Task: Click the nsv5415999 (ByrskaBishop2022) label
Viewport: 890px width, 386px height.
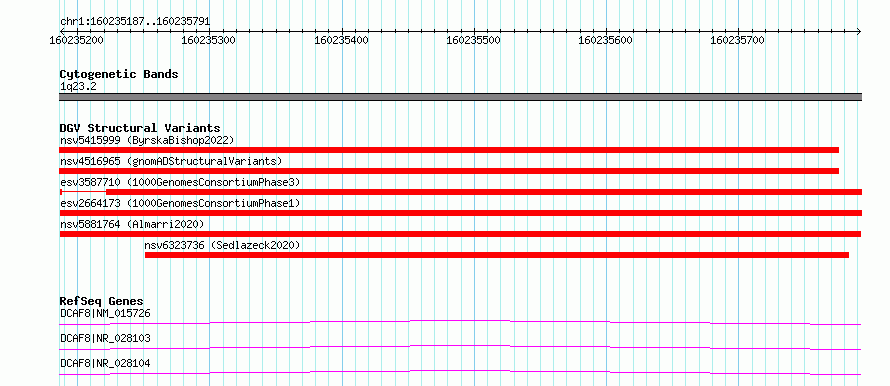Action: point(147,140)
